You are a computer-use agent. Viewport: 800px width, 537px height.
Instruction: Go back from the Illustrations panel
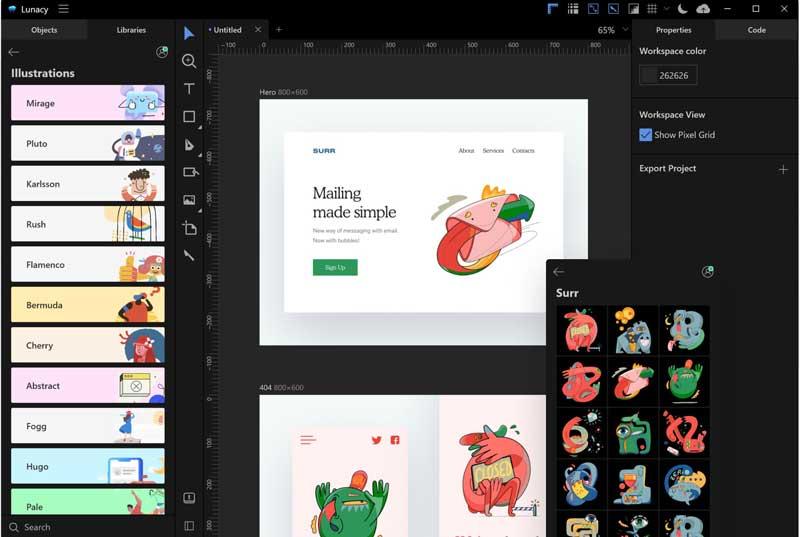14,52
